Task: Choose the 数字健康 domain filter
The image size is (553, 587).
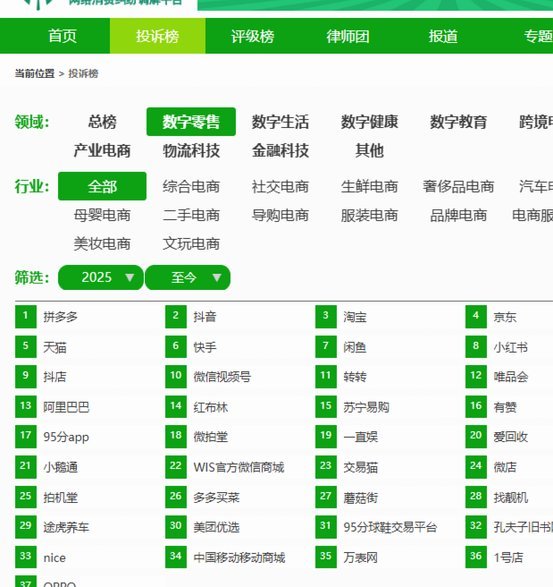Action: click(370, 122)
